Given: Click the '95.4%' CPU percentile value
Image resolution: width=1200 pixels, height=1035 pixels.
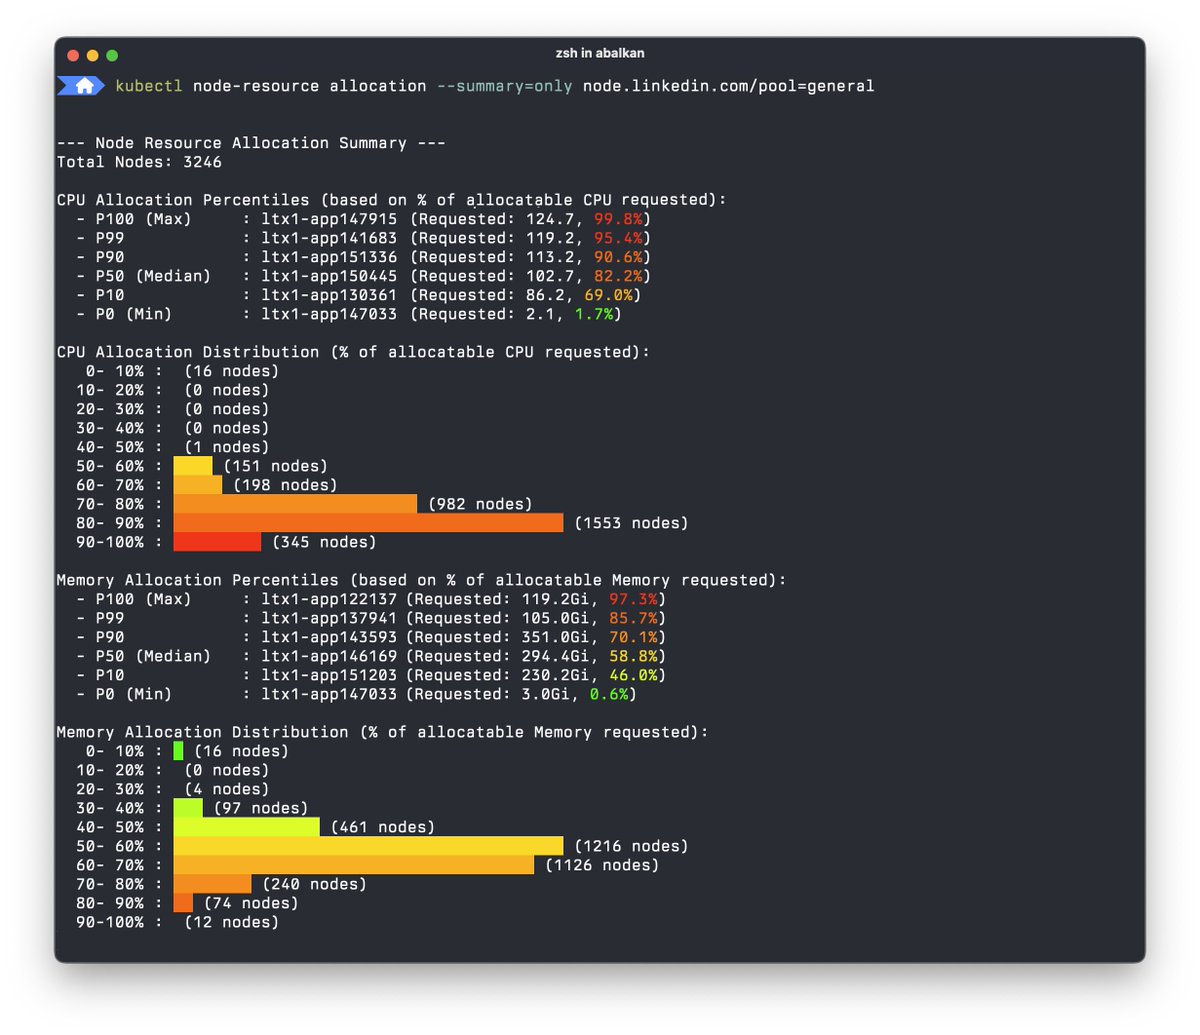Looking at the screenshot, I should 618,238.
